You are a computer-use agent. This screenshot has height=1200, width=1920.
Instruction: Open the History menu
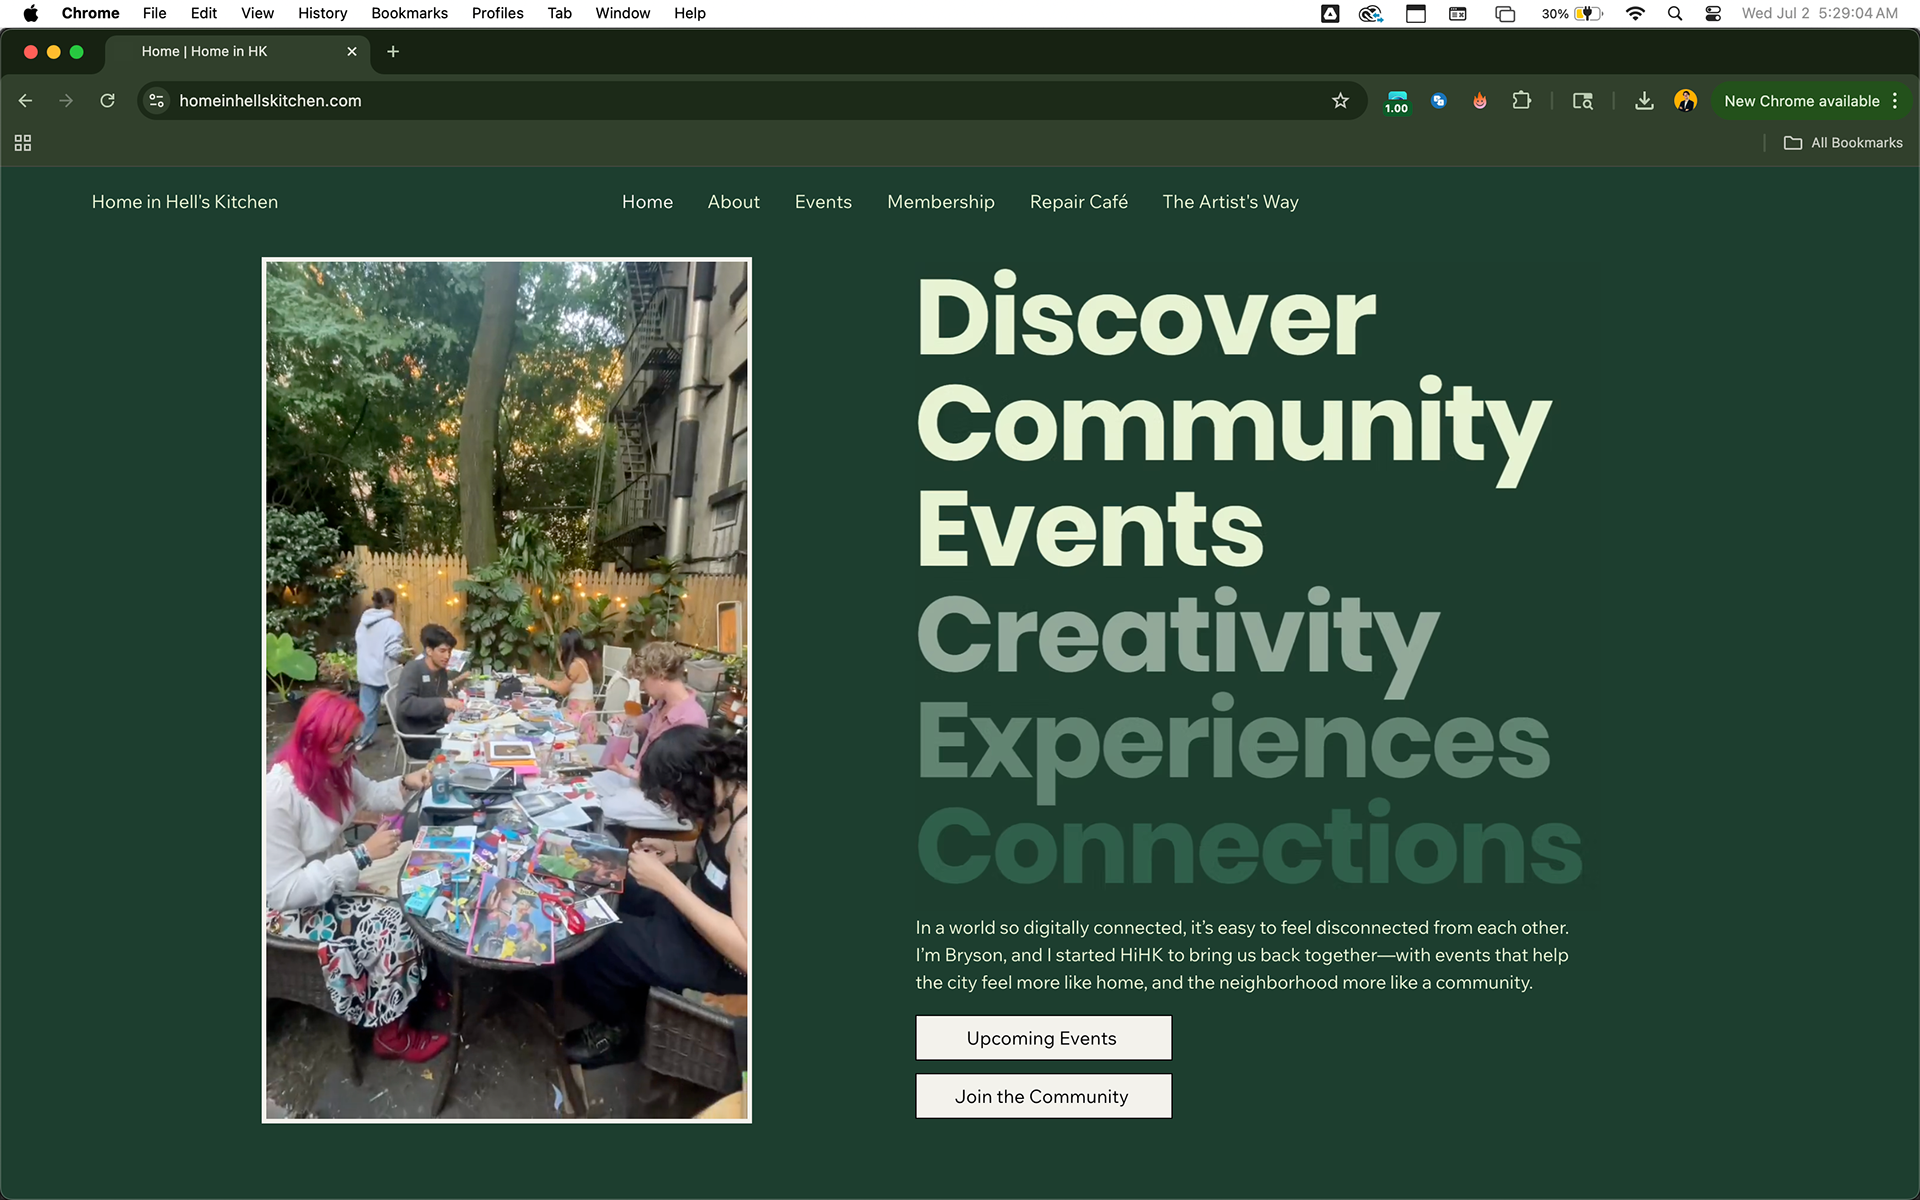(322, 13)
